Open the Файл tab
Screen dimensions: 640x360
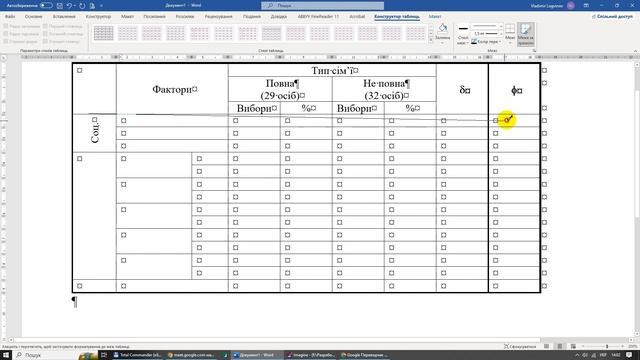[x=10, y=17]
